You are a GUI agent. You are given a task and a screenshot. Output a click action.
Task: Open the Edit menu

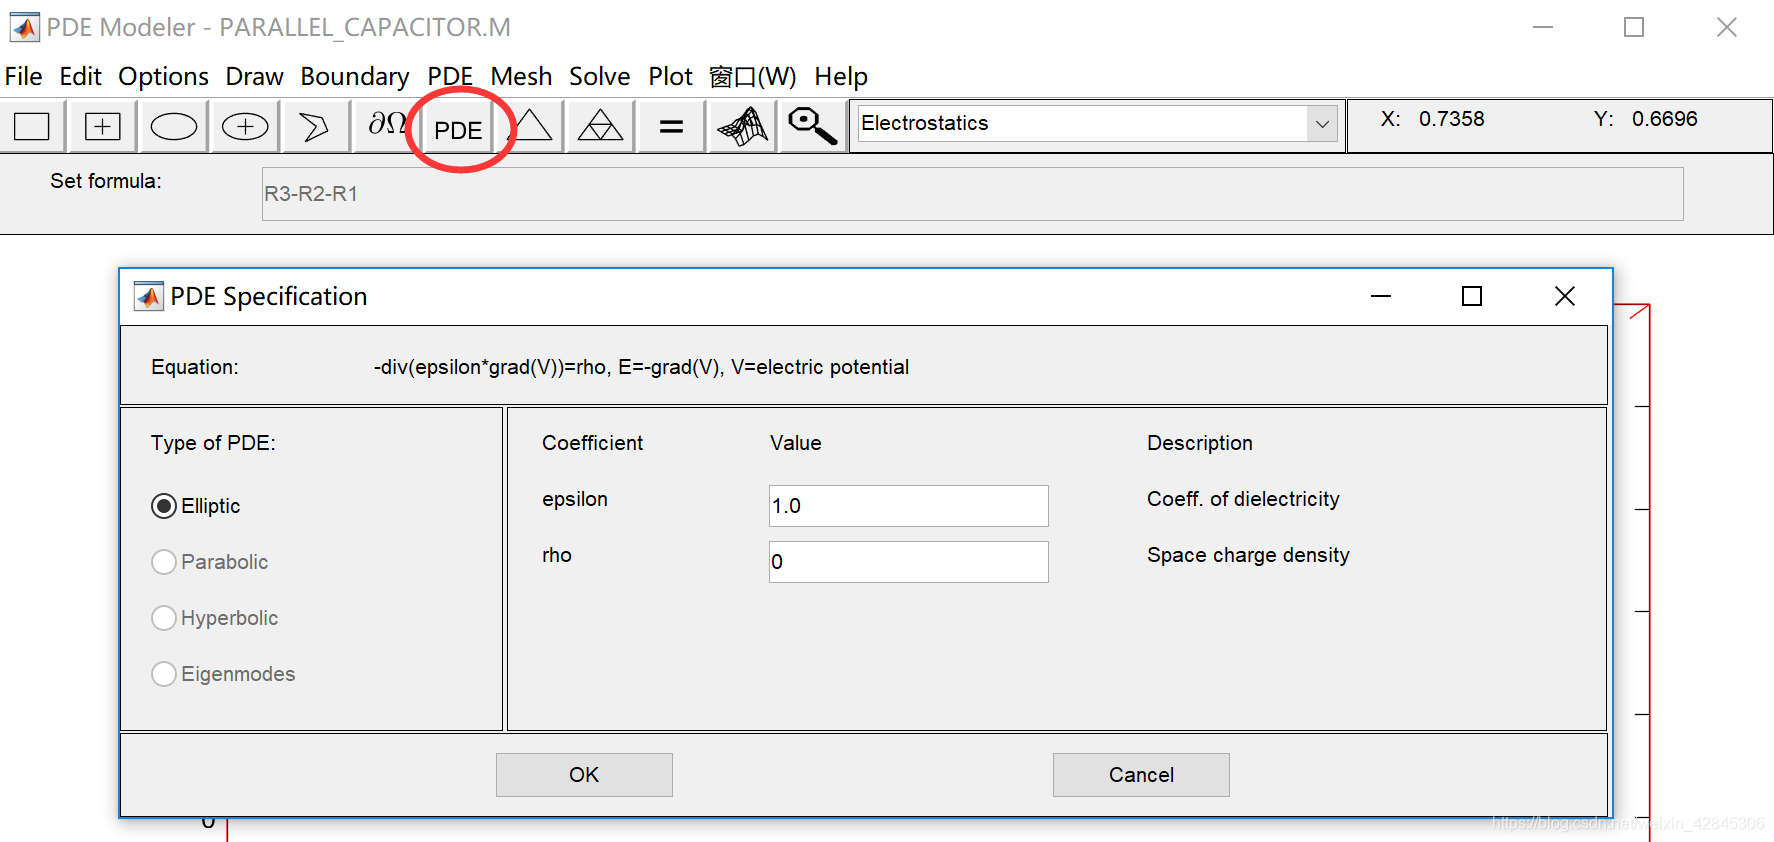point(80,76)
